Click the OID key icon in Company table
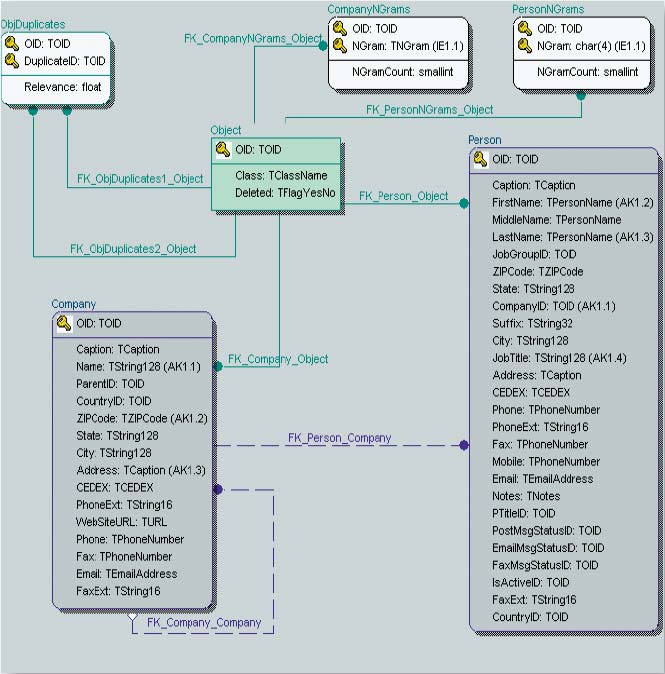 pos(64,323)
